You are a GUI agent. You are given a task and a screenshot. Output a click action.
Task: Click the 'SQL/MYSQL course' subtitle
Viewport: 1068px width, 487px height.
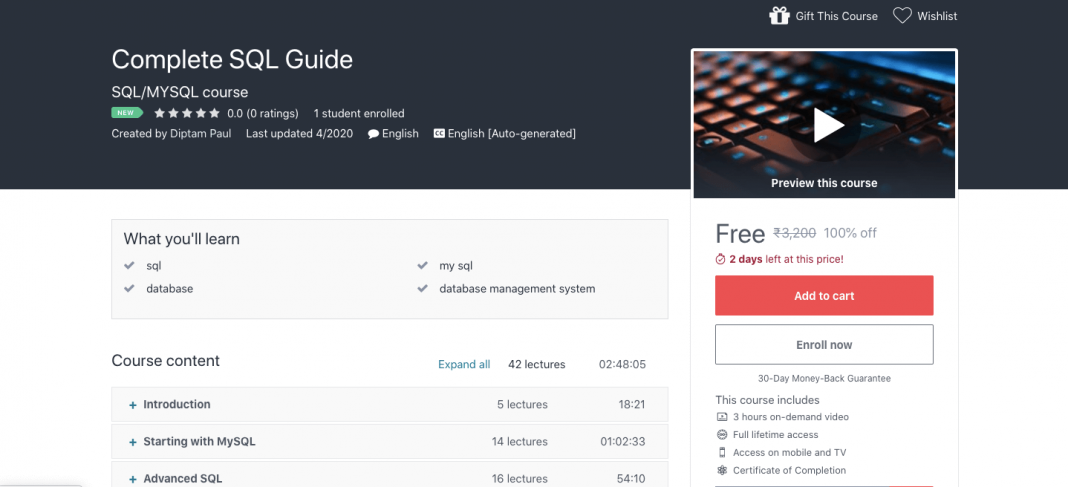180,92
